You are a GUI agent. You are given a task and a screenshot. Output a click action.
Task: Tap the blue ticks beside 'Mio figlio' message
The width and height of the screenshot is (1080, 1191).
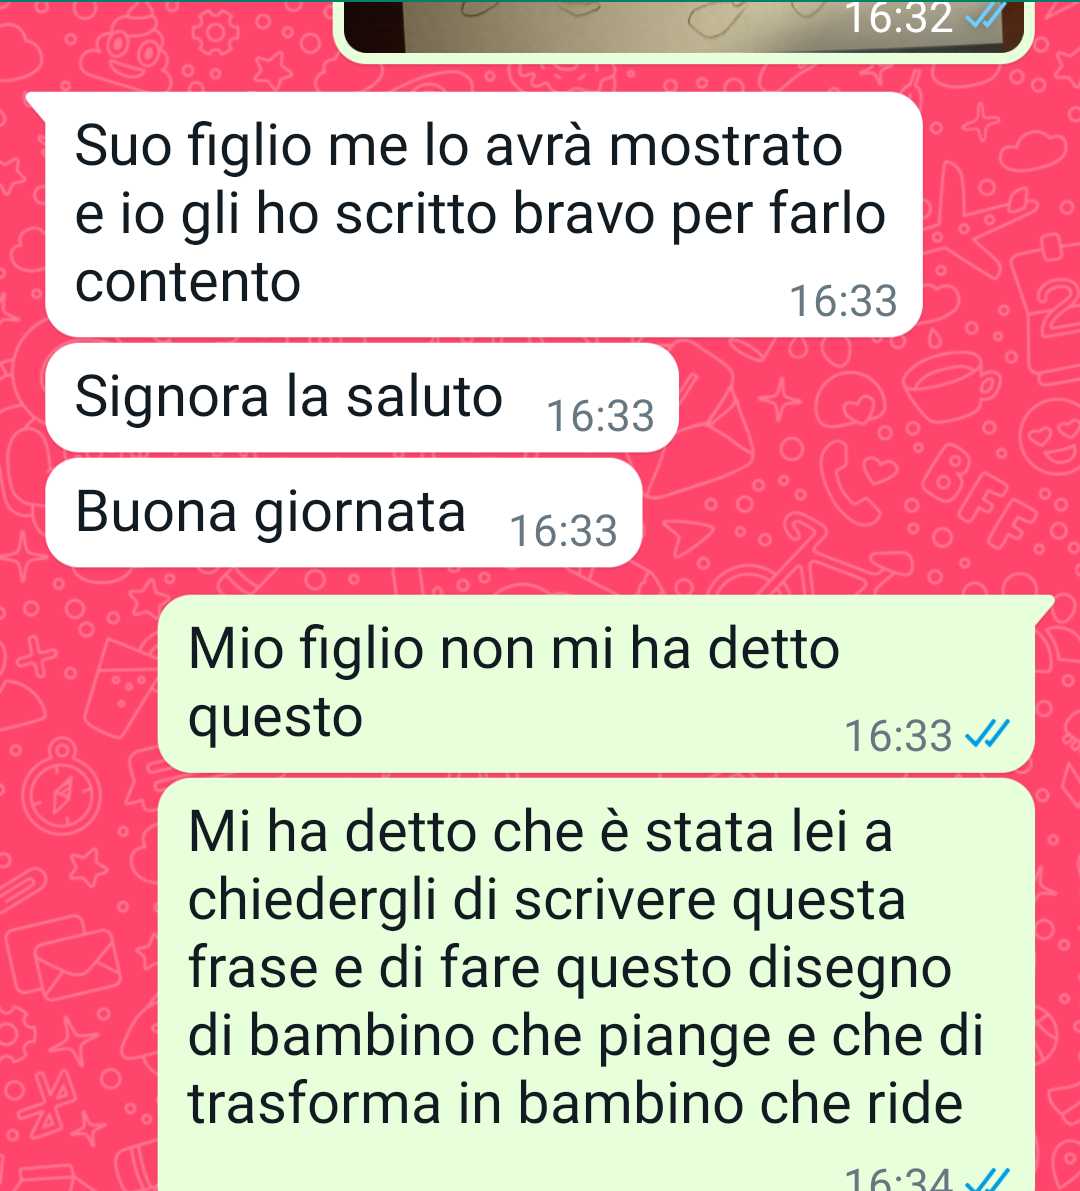987,735
